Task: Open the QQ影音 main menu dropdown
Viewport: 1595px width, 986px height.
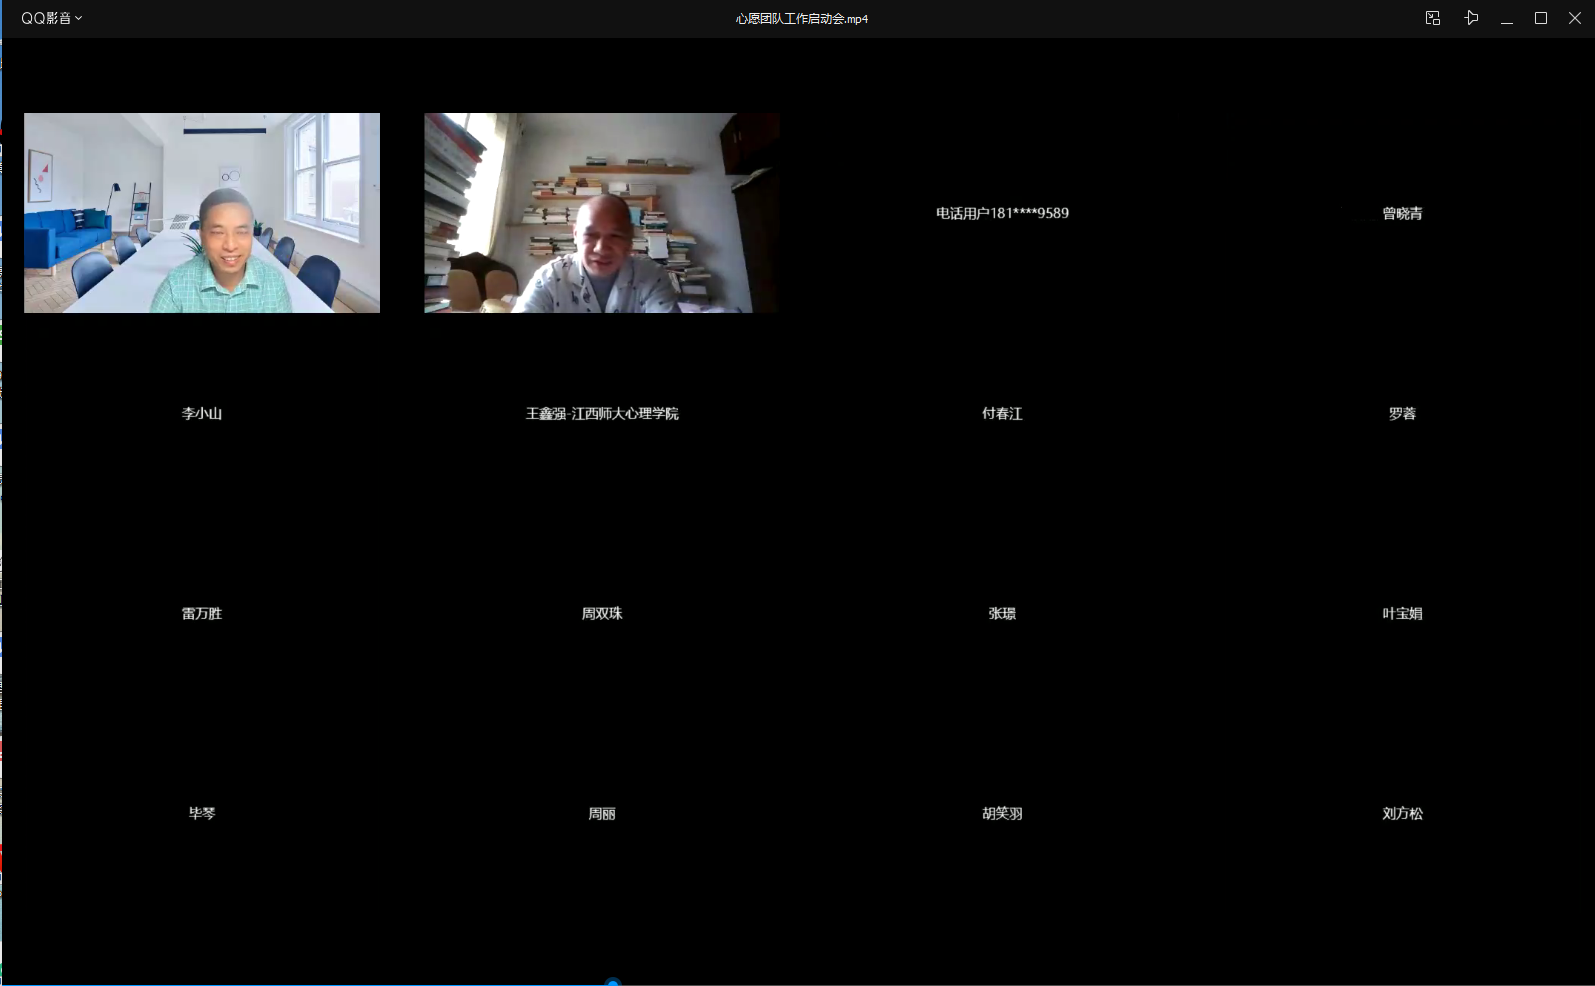Action: 51,18
